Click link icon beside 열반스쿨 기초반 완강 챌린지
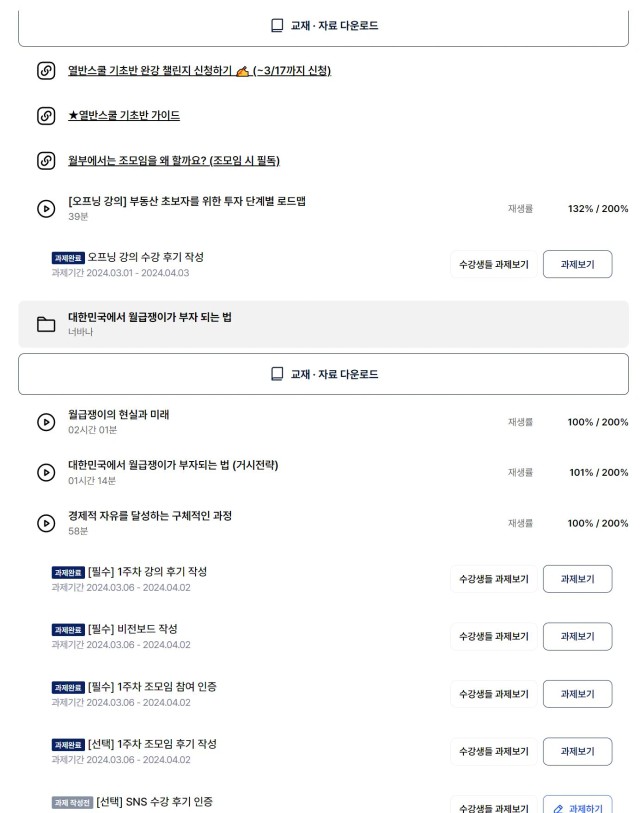The image size is (640, 813). pos(46,71)
